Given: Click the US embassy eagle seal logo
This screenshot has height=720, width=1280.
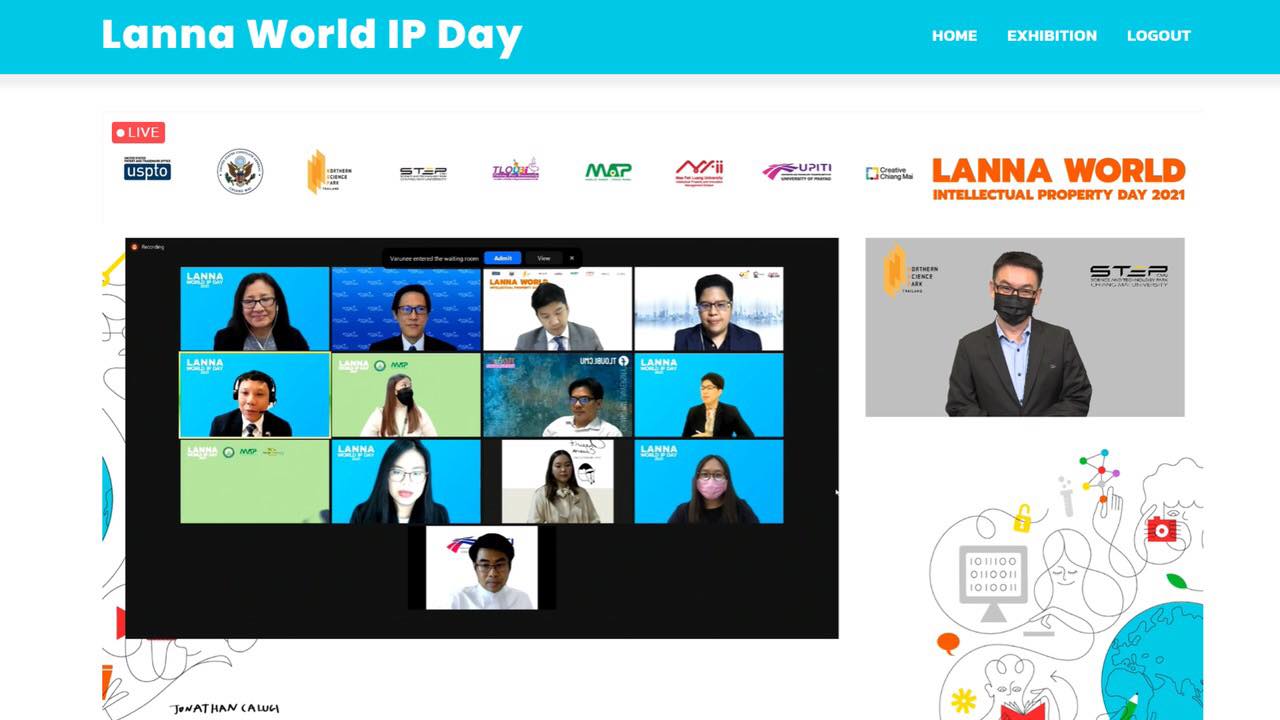Looking at the screenshot, I should (x=240, y=171).
